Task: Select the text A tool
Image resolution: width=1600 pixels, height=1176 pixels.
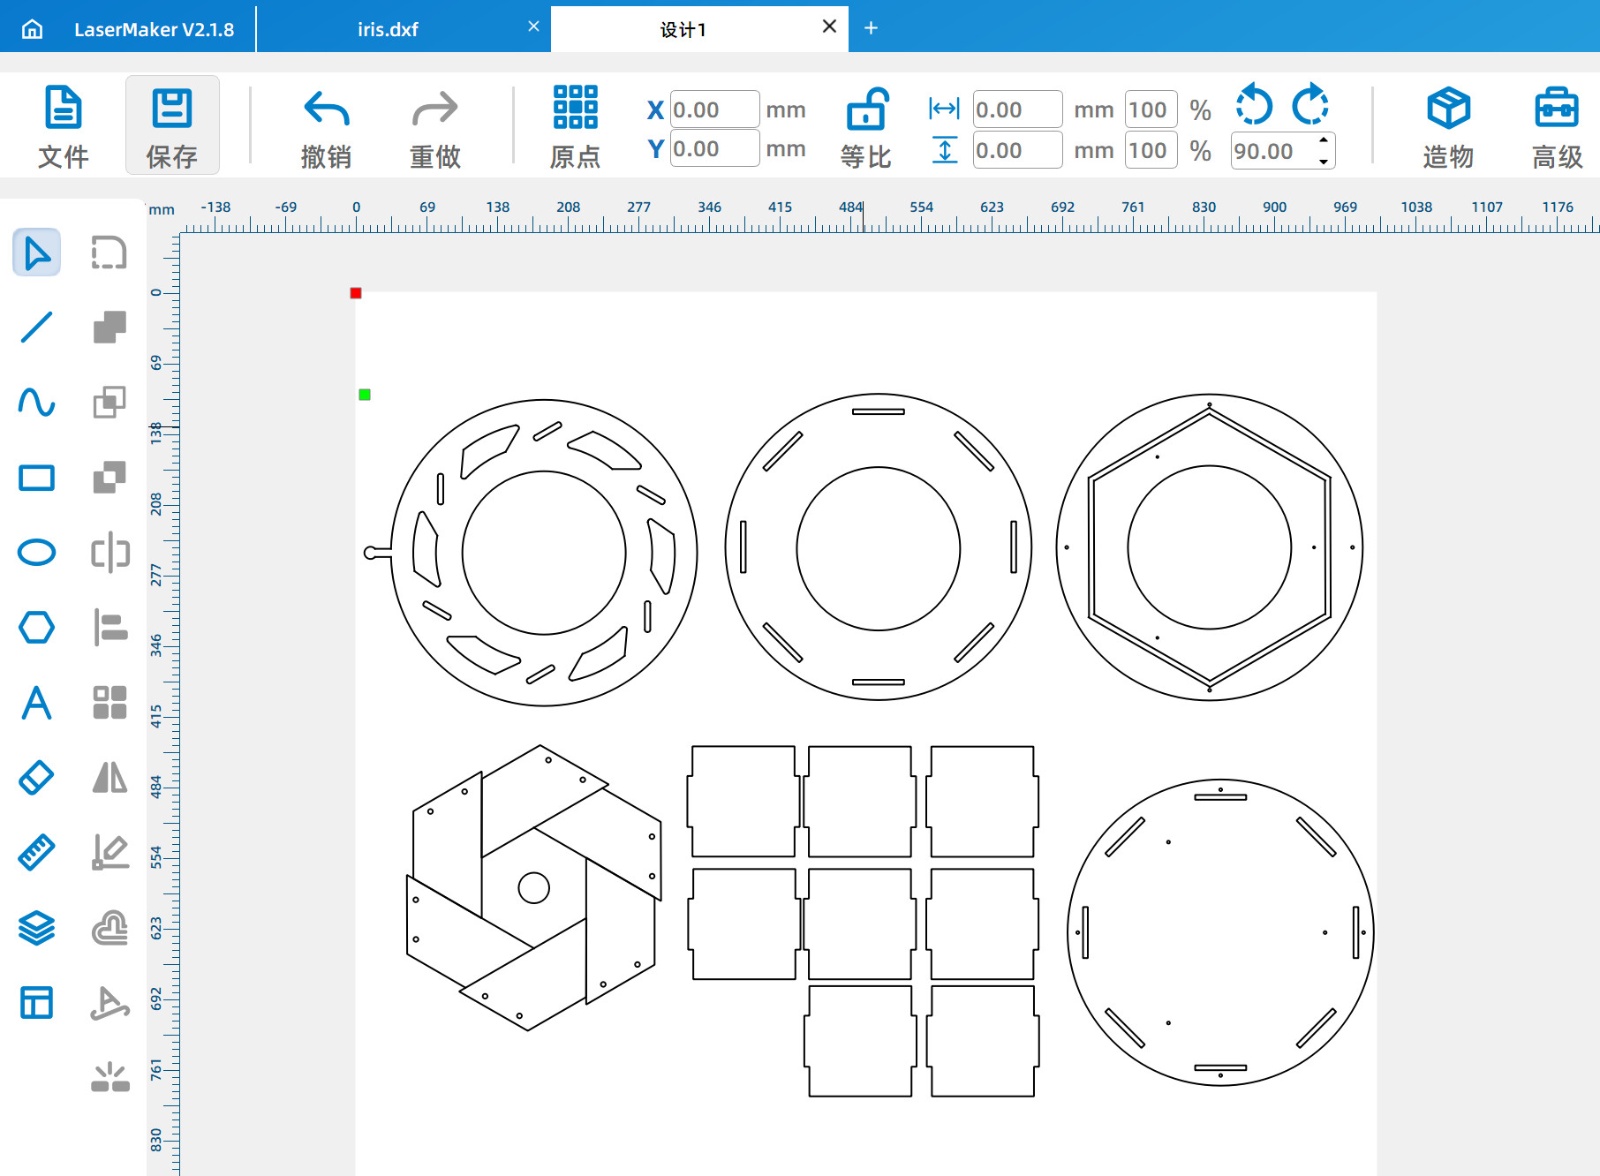Action: point(37,703)
